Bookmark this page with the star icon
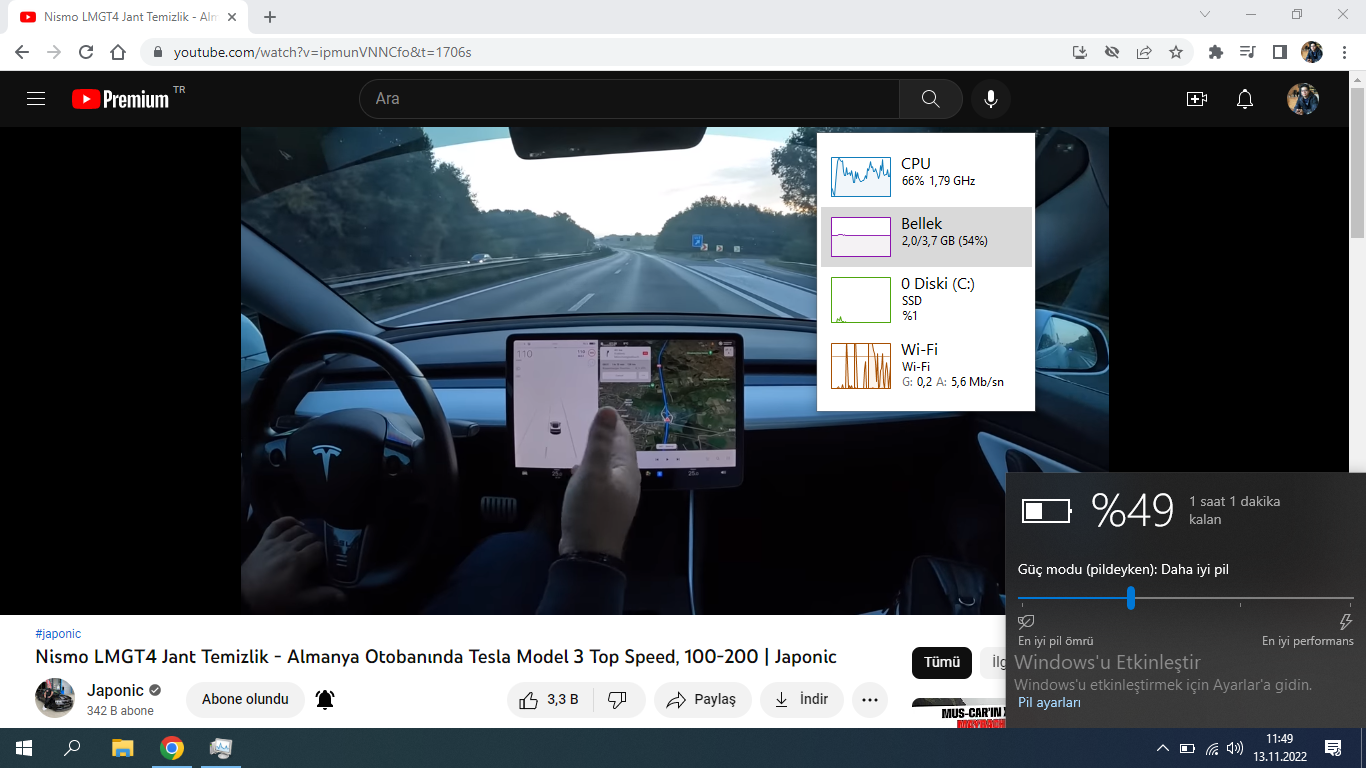Image resolution: width=1366 pixels, height=768 pixels. point(1176,52)
